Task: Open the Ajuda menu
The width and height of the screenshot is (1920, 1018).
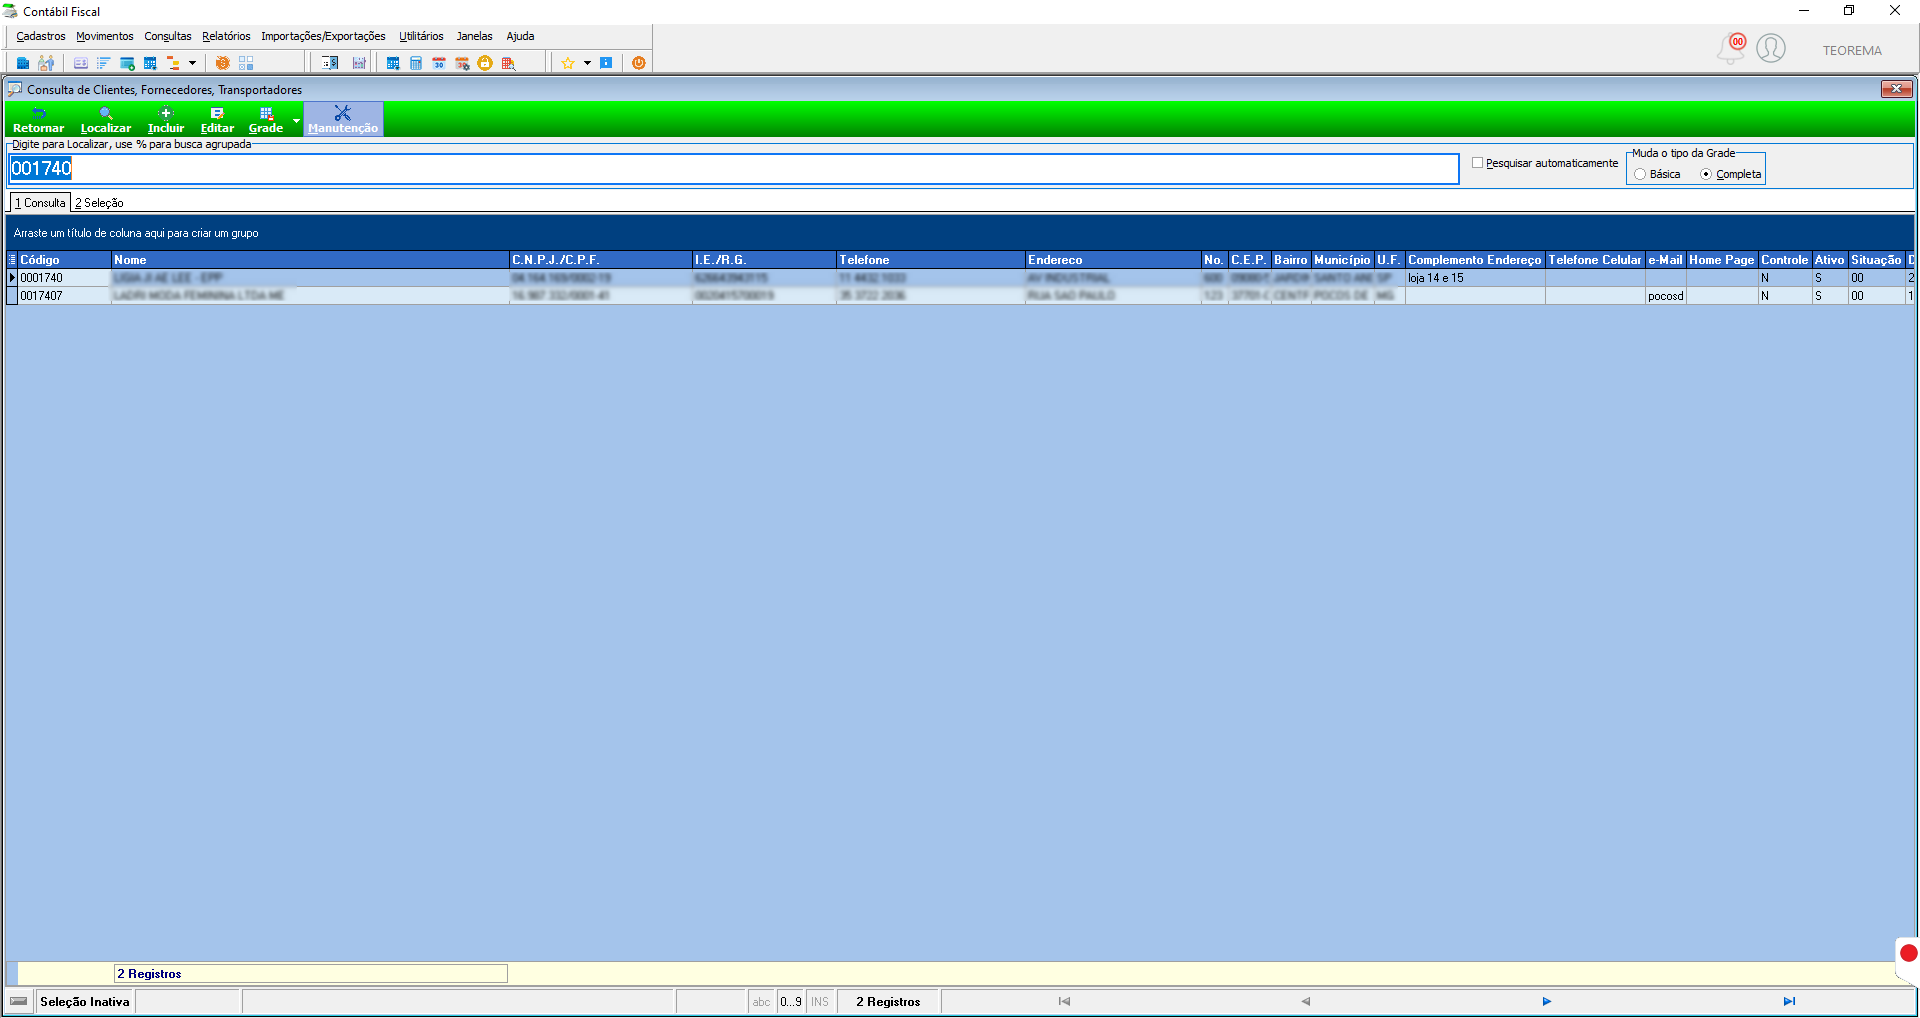Action: click(520, 36)
